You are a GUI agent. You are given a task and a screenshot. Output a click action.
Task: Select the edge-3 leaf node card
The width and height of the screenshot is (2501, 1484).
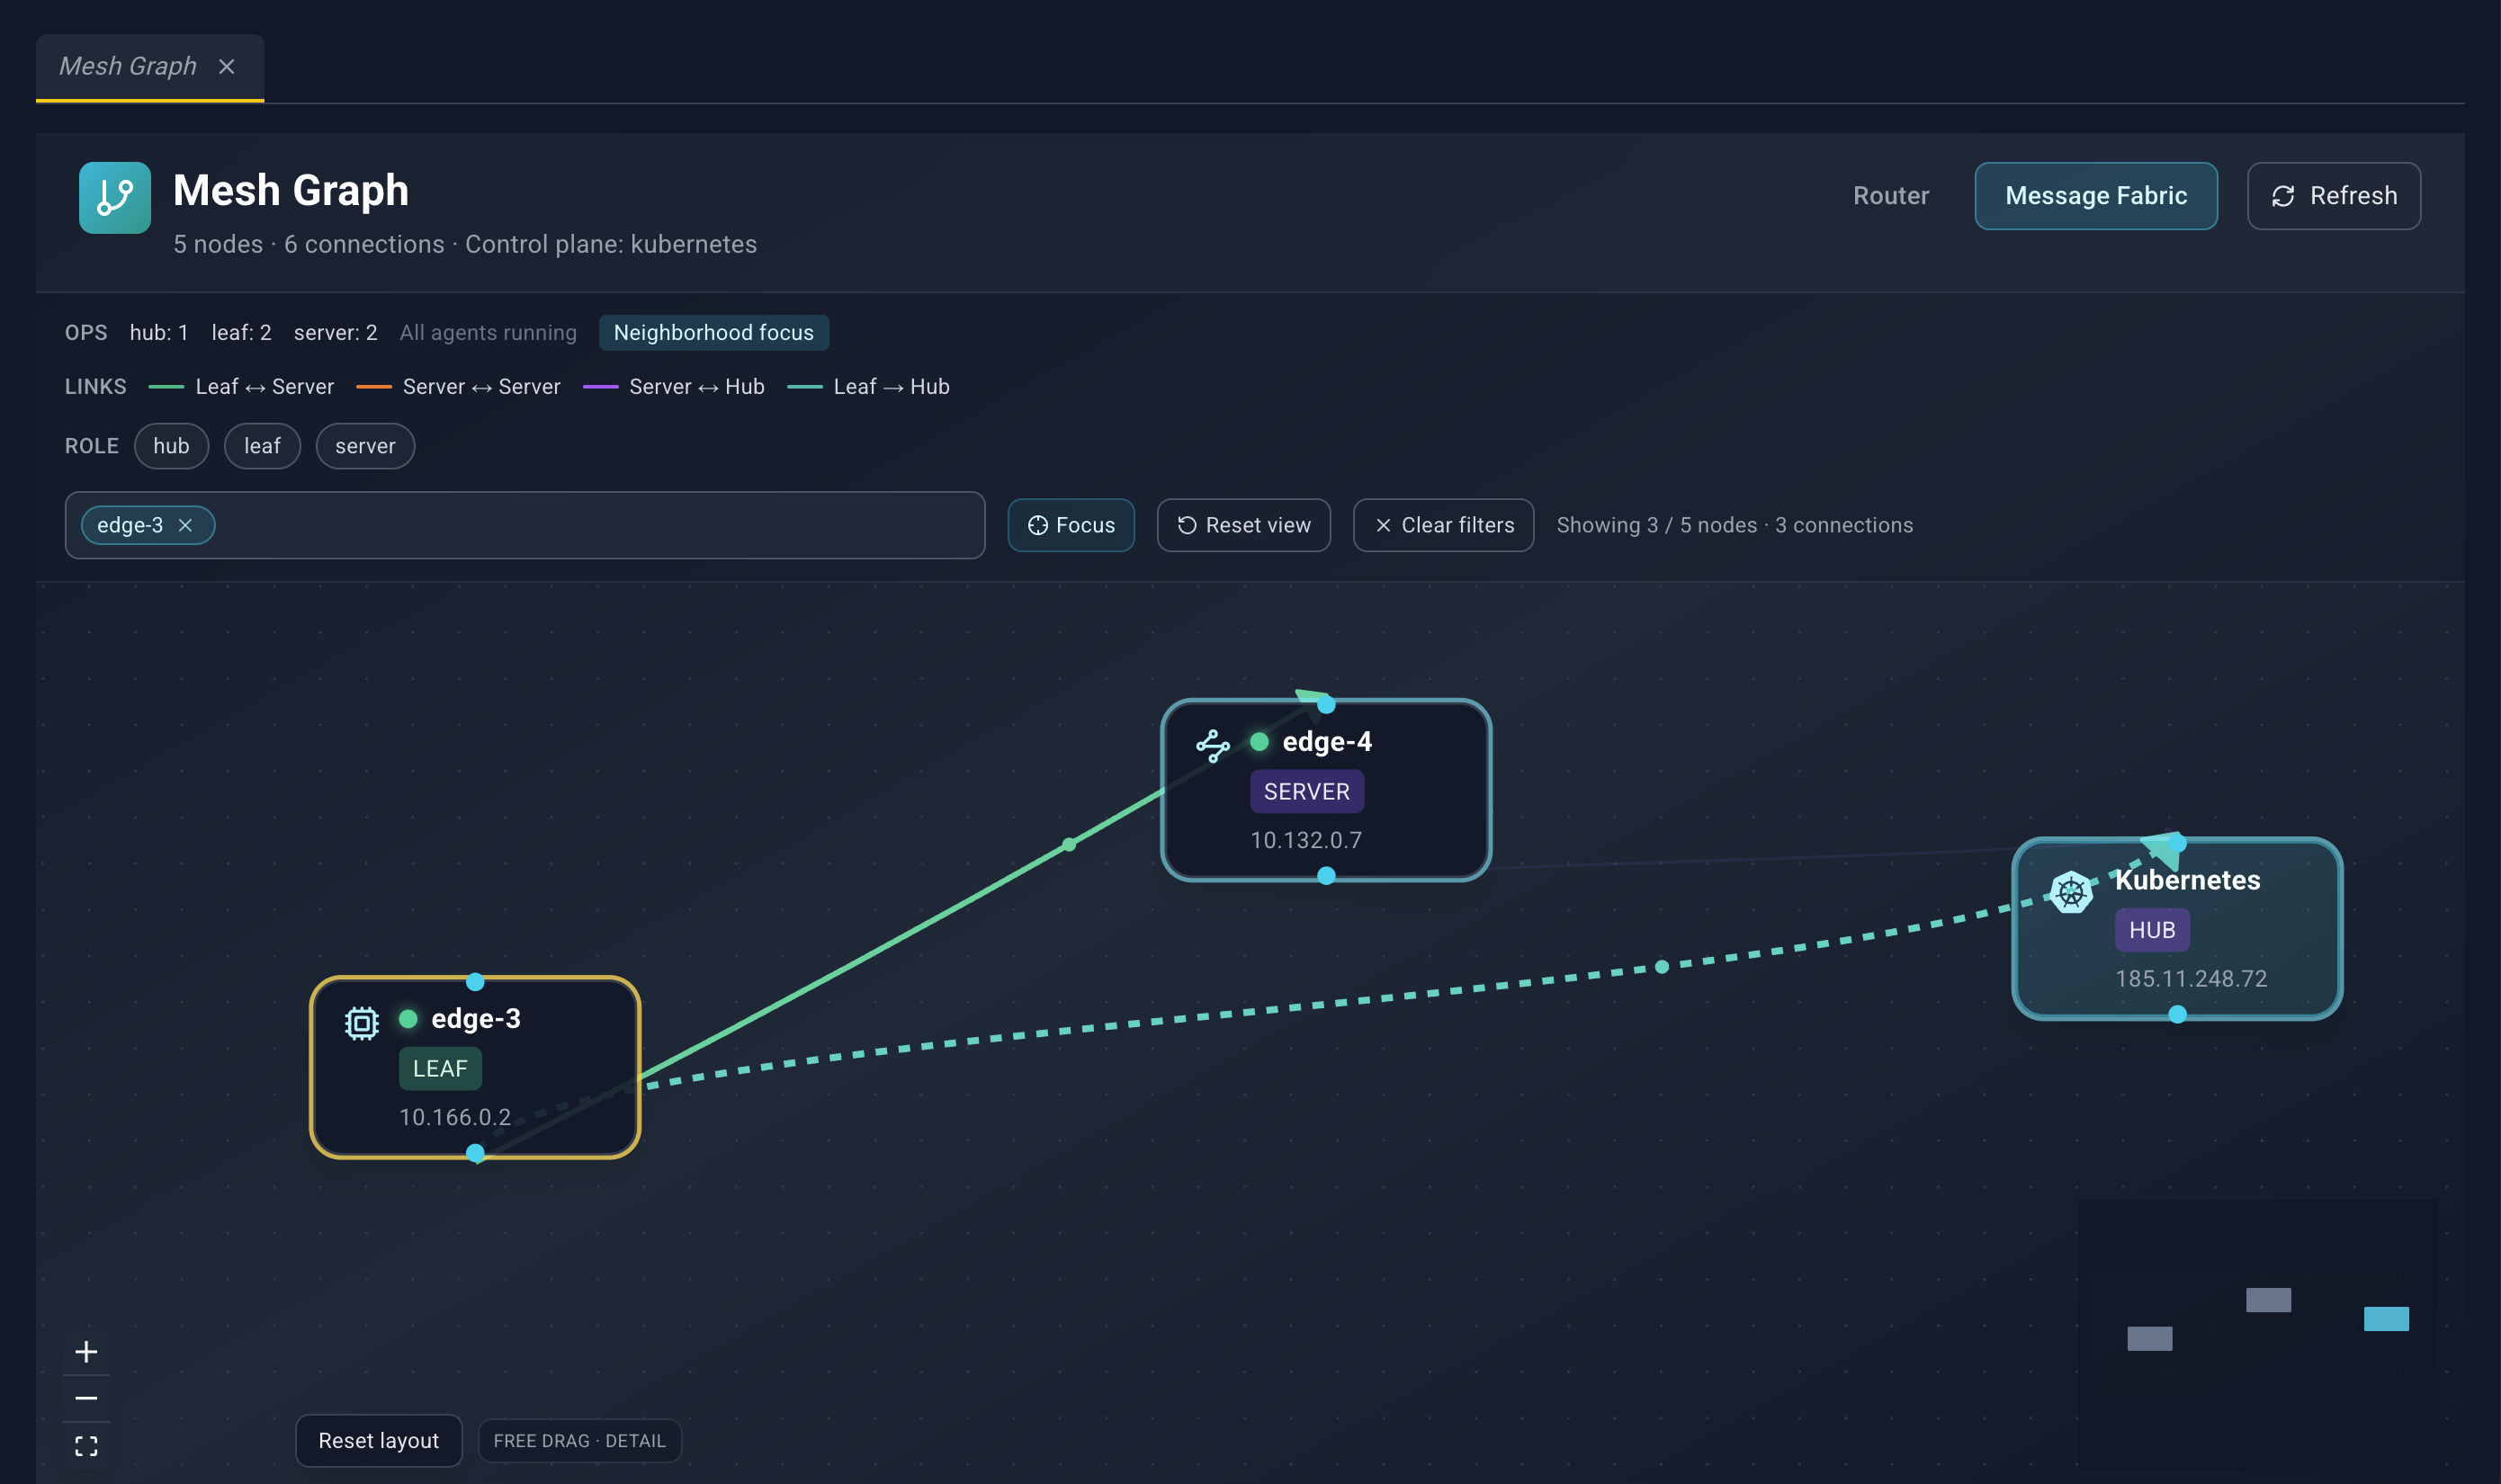pyautogui.click(x=475, y=1067)
